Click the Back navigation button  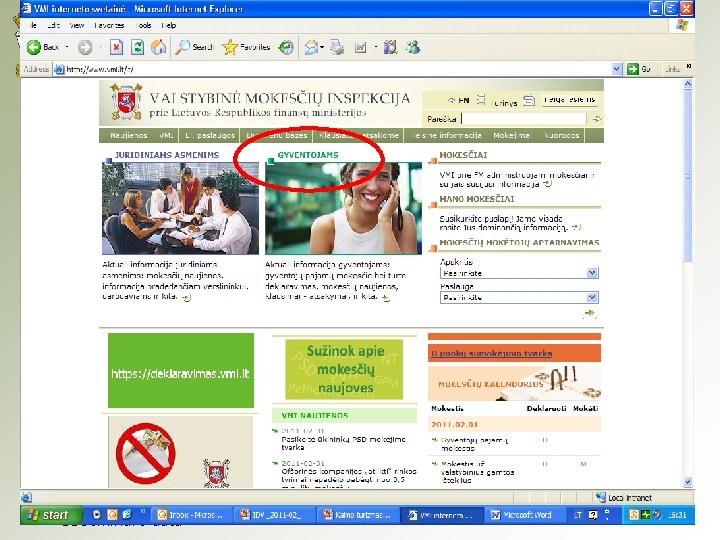[x=43, y=47]
